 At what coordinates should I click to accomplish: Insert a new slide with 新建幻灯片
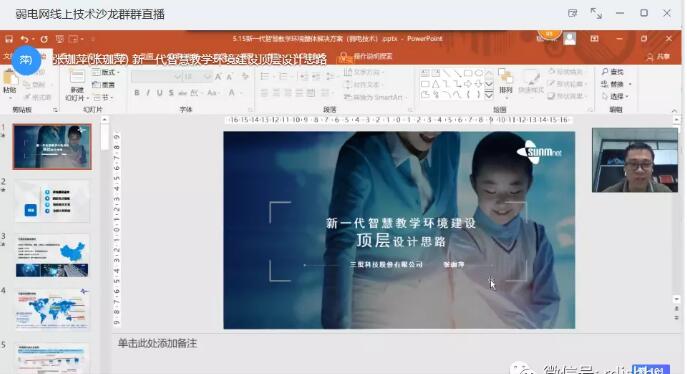pyautogui.click(x=77, y=86)
